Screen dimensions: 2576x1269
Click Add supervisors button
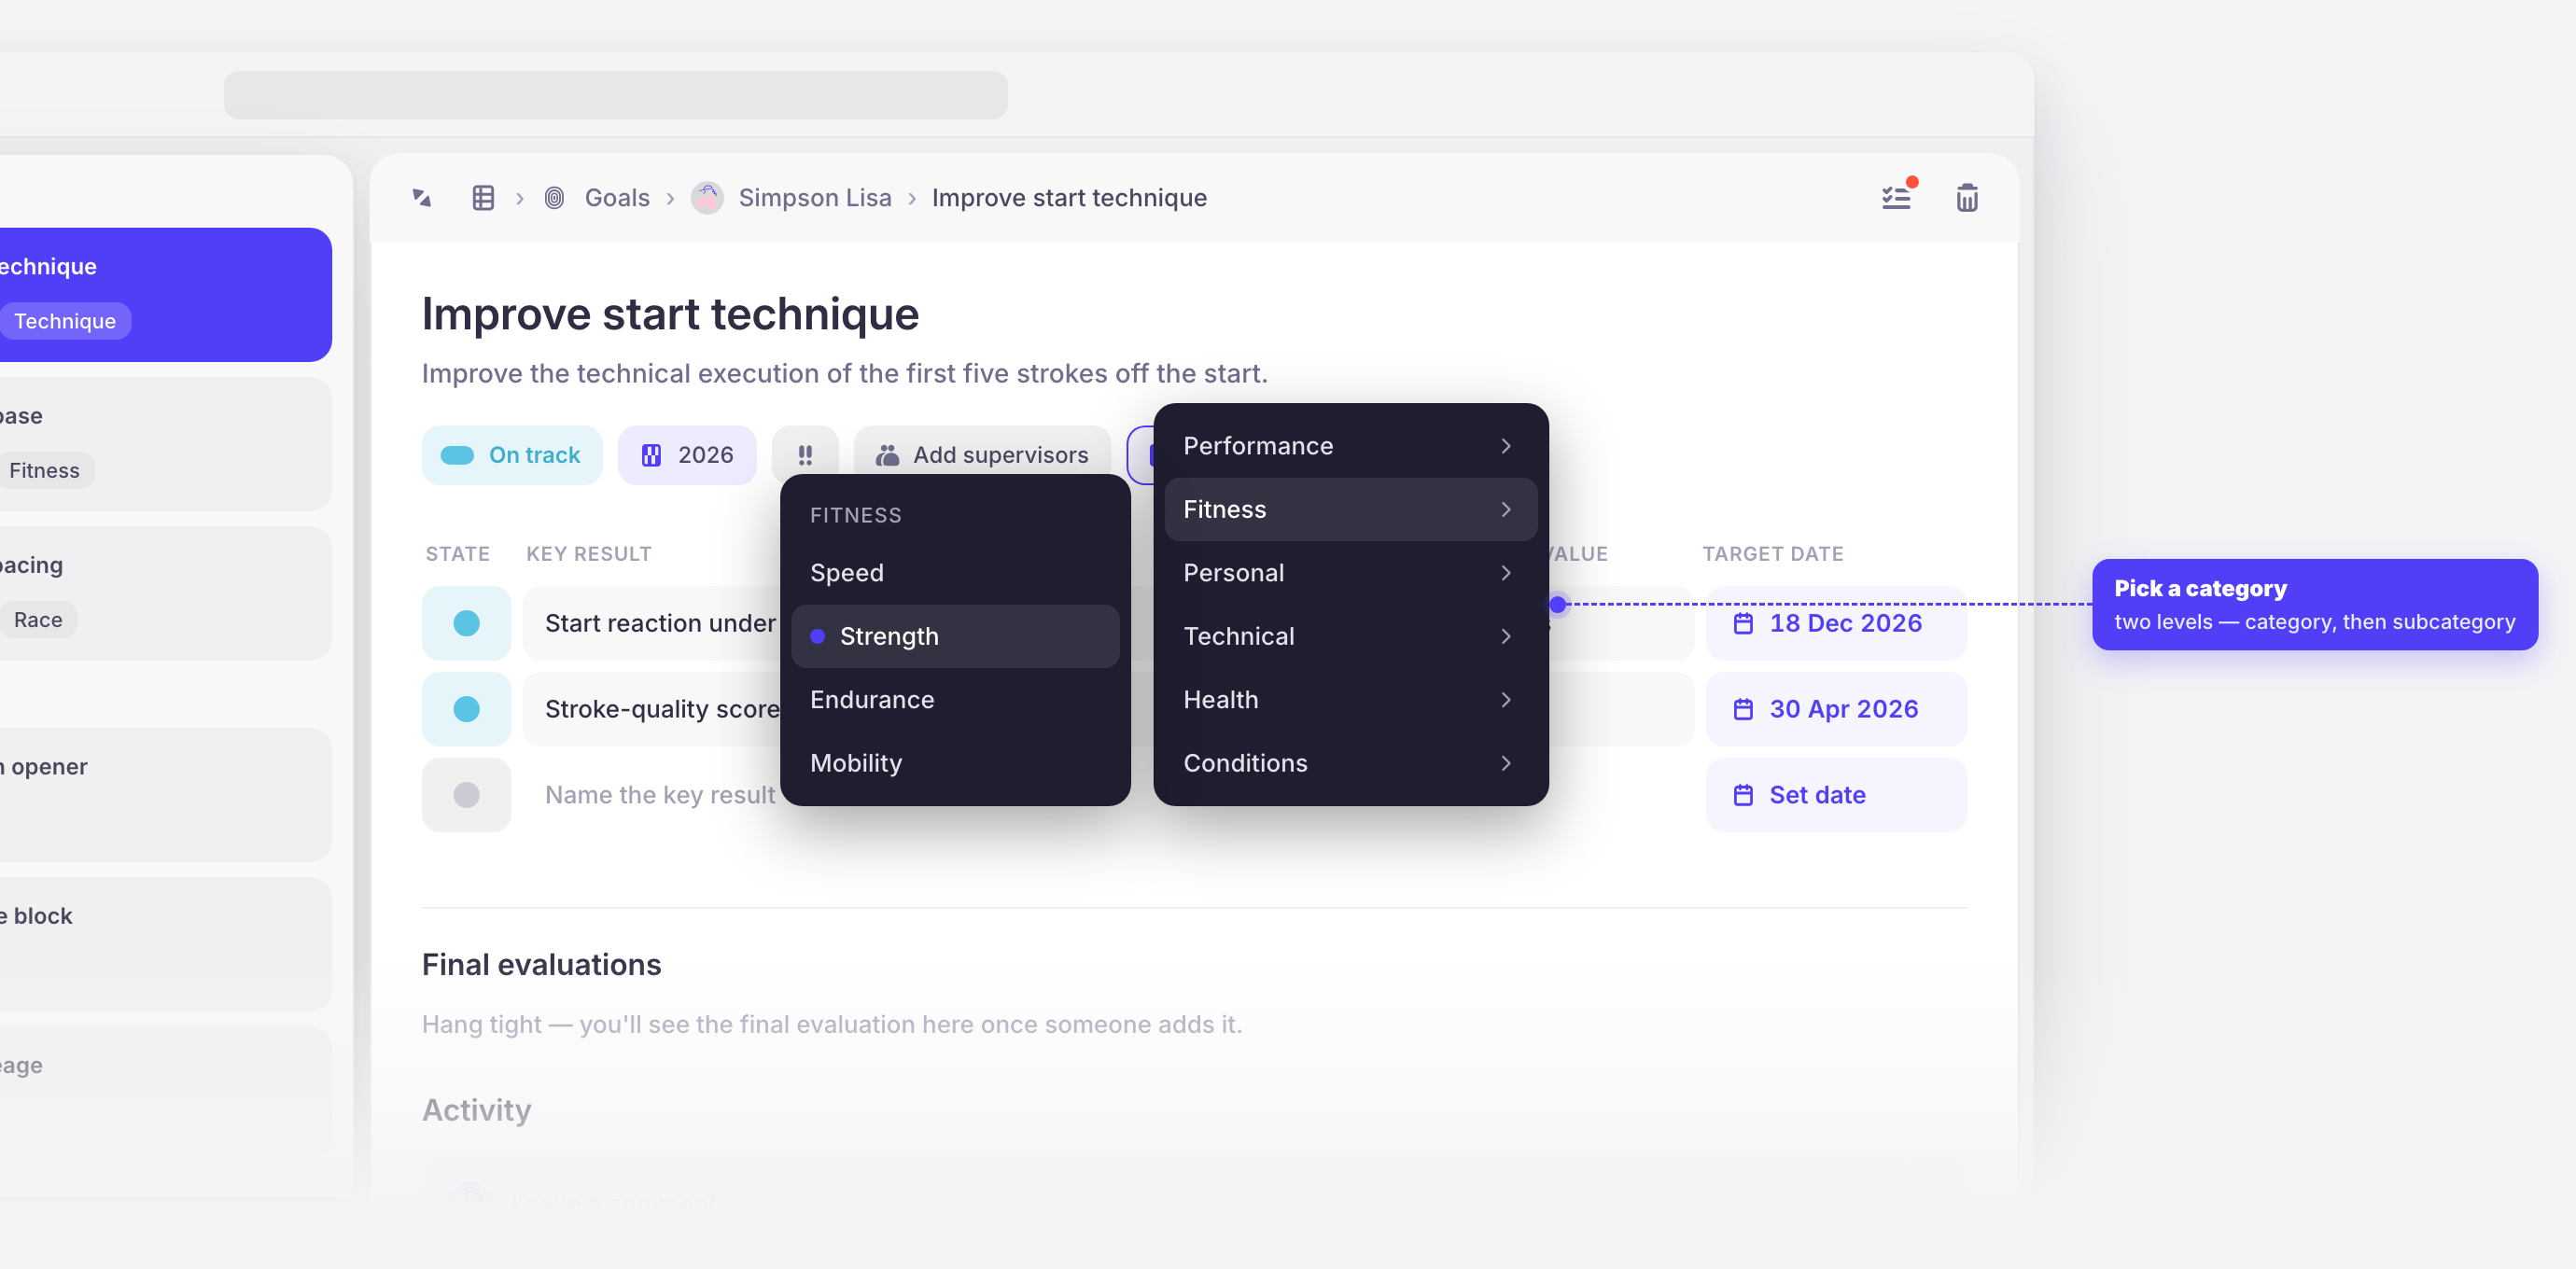[x=982, y=455]
